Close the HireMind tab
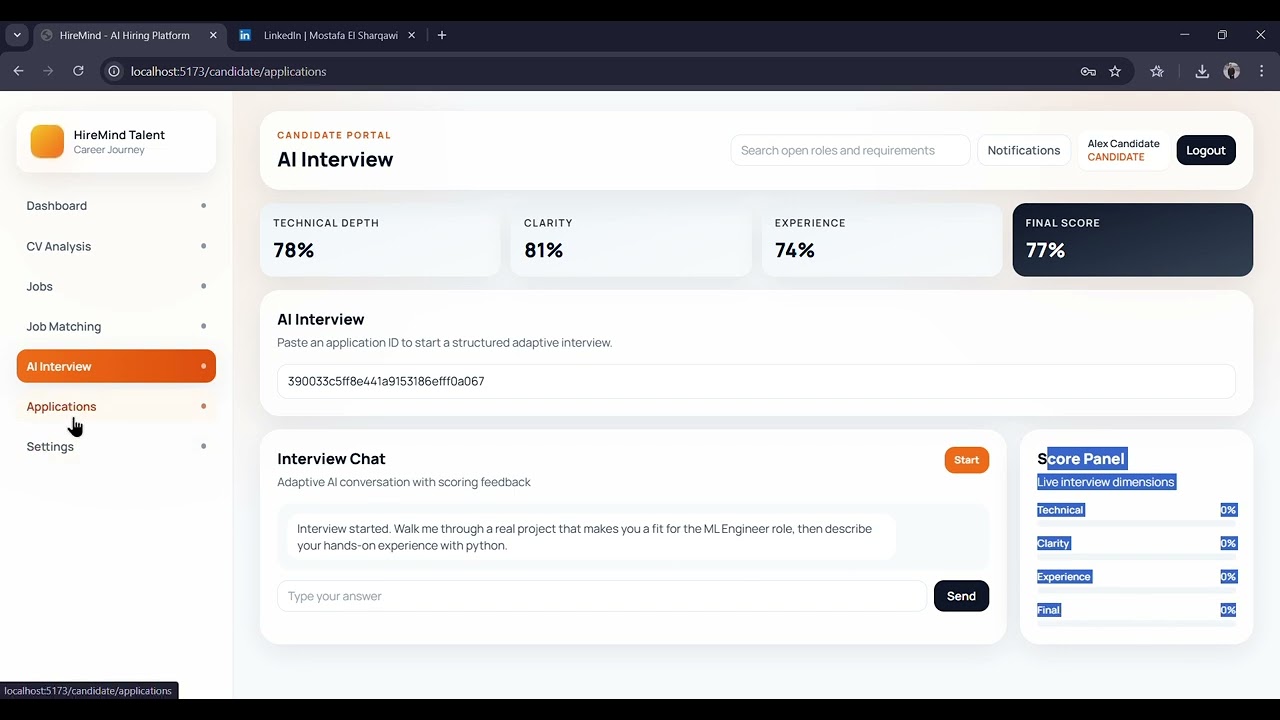This screenshot has width=1280, height=720. click(x=213, y=35)
